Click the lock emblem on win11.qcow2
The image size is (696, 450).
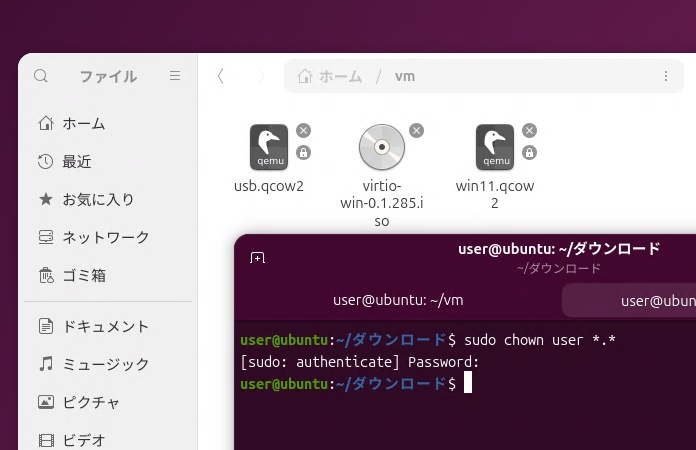coord(530,153)
